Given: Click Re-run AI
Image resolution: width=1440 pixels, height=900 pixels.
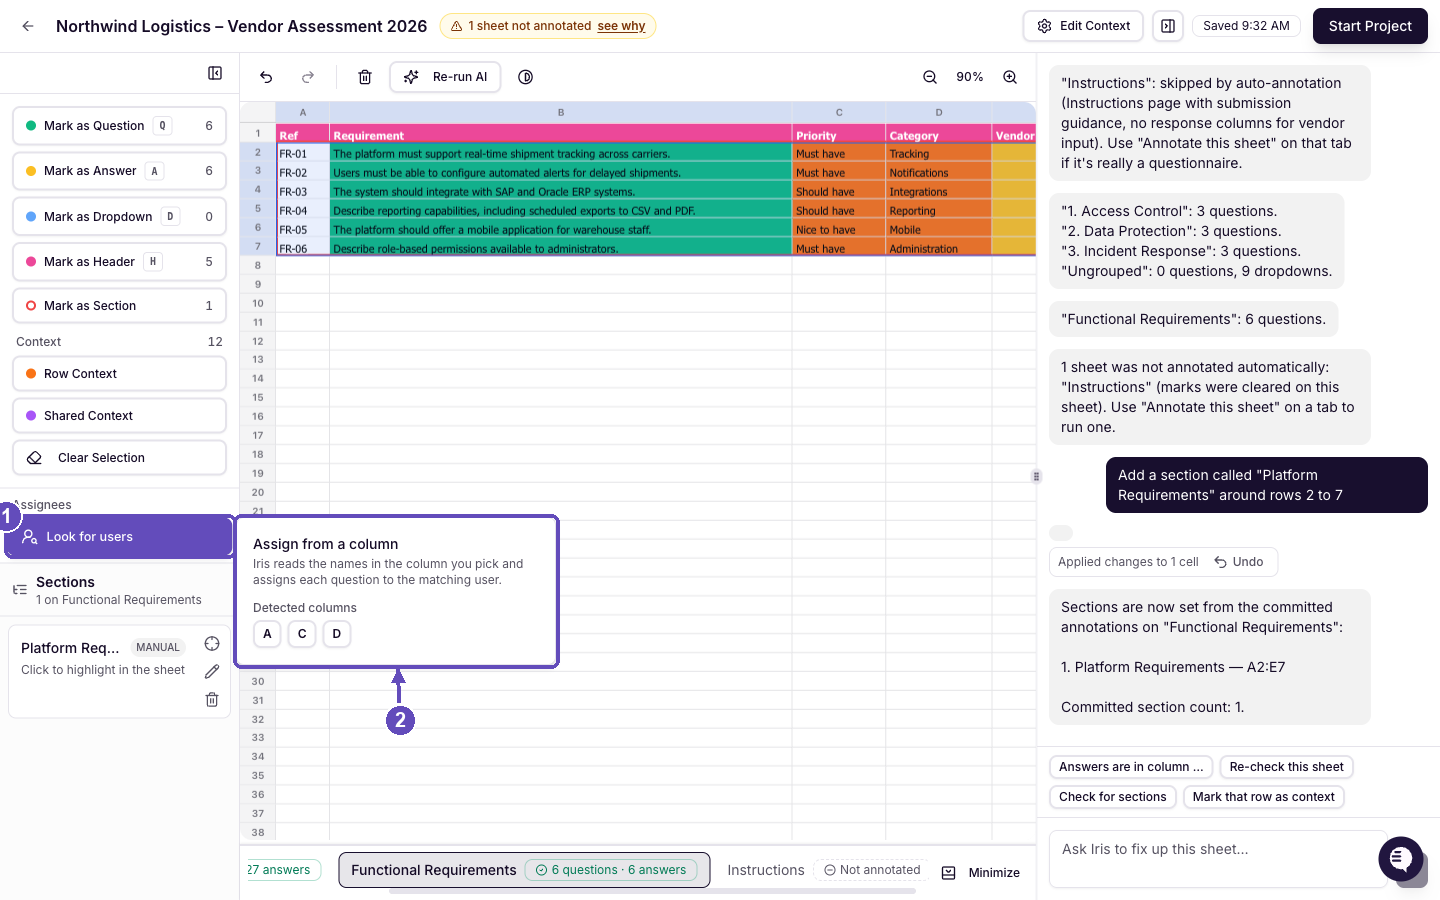Looking at the screenshot, I should pos(445,77).
